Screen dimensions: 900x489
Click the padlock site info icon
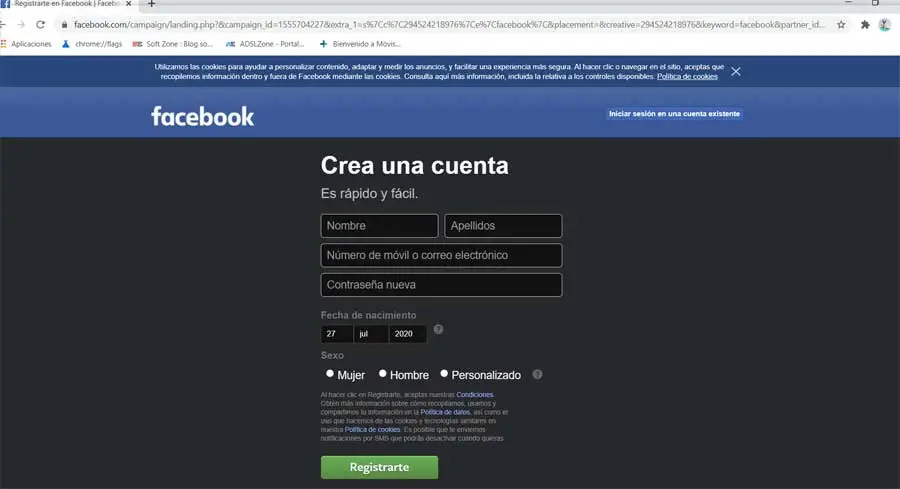coord(64,25)
